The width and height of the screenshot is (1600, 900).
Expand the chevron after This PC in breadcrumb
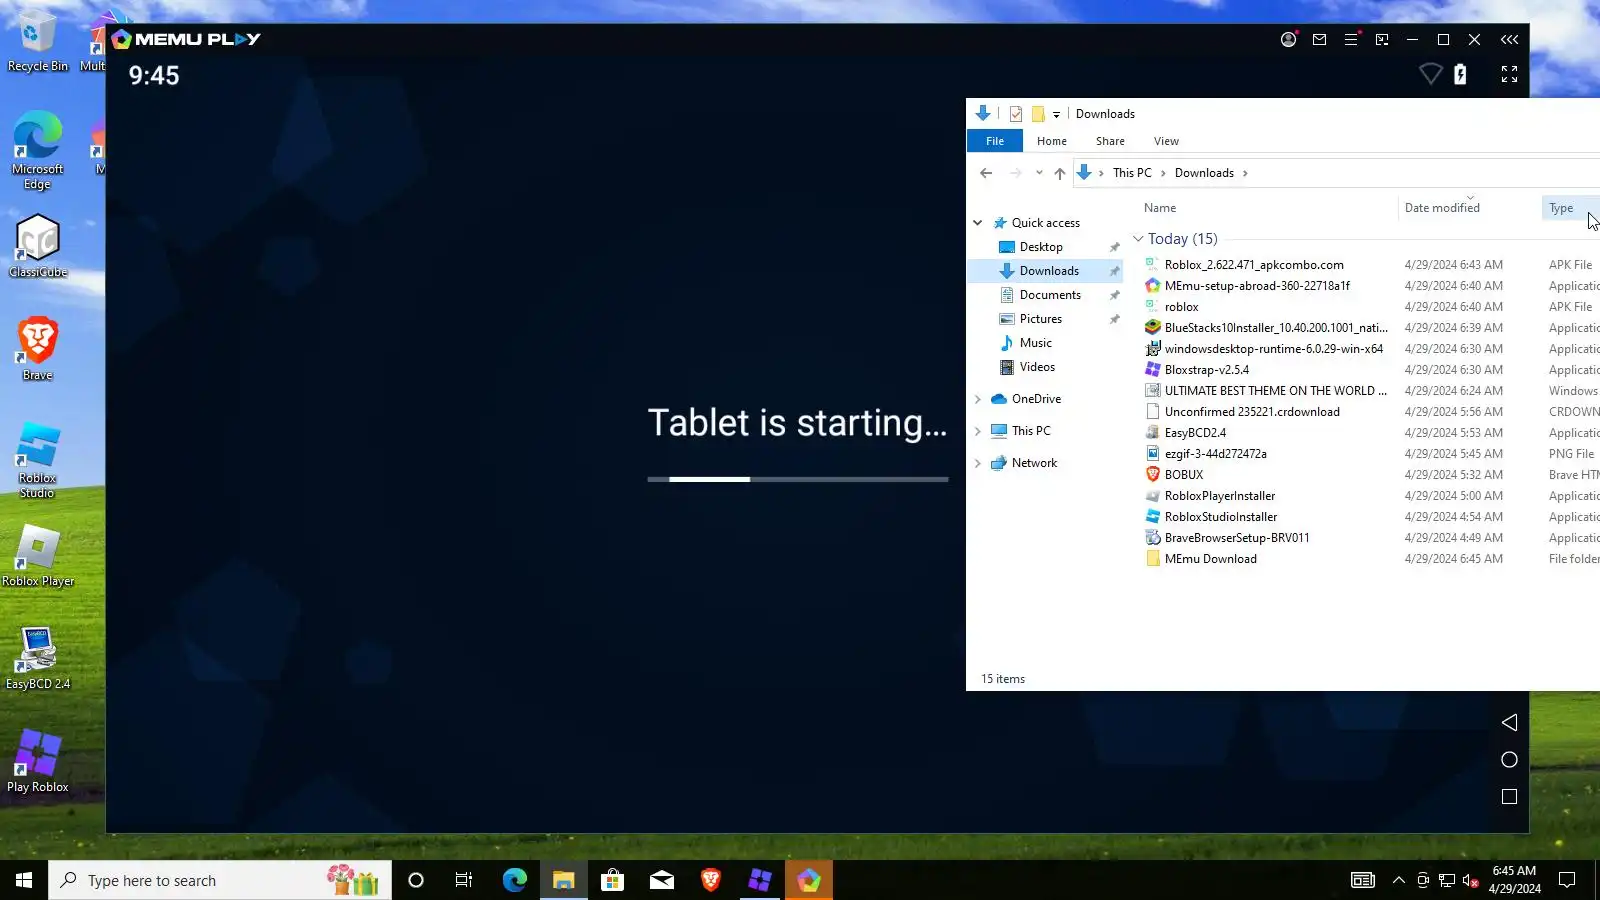click(1163, 173)
